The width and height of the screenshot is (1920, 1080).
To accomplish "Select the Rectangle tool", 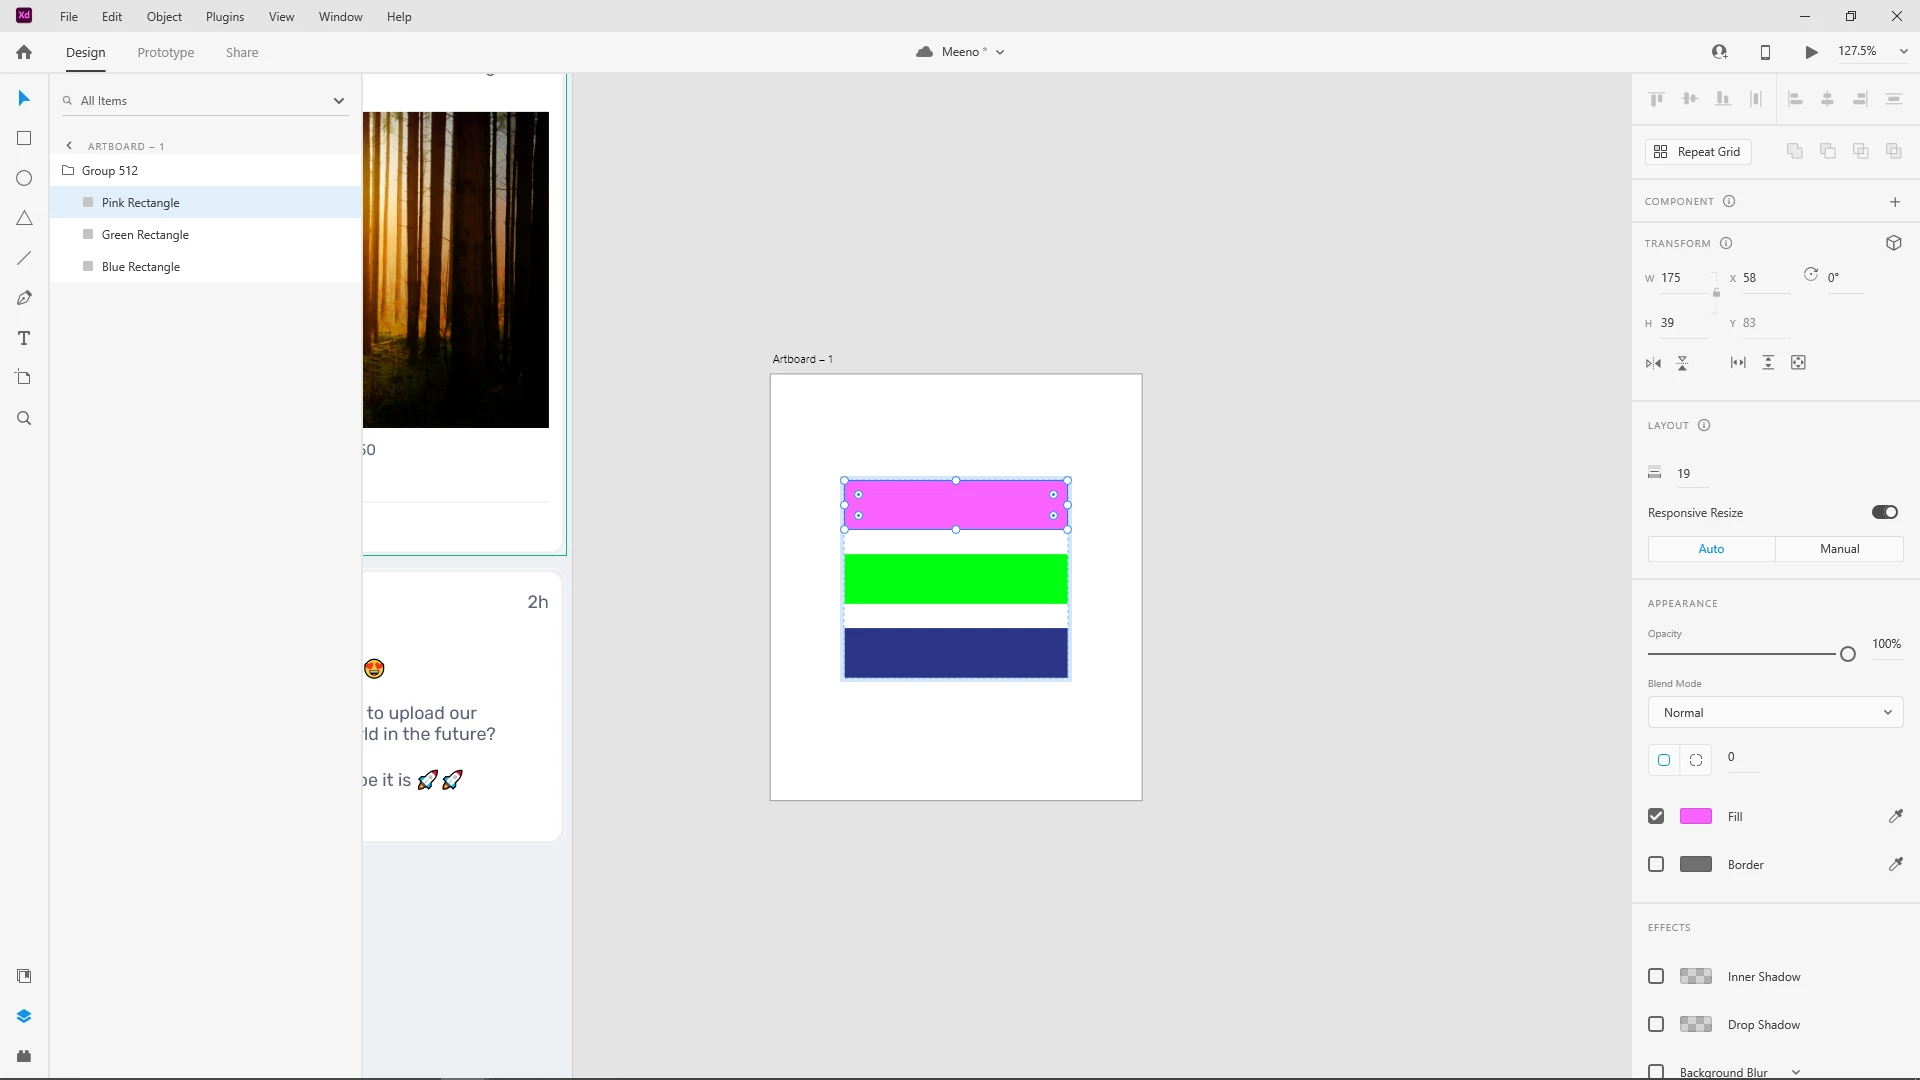I will (x=24, y=138).
